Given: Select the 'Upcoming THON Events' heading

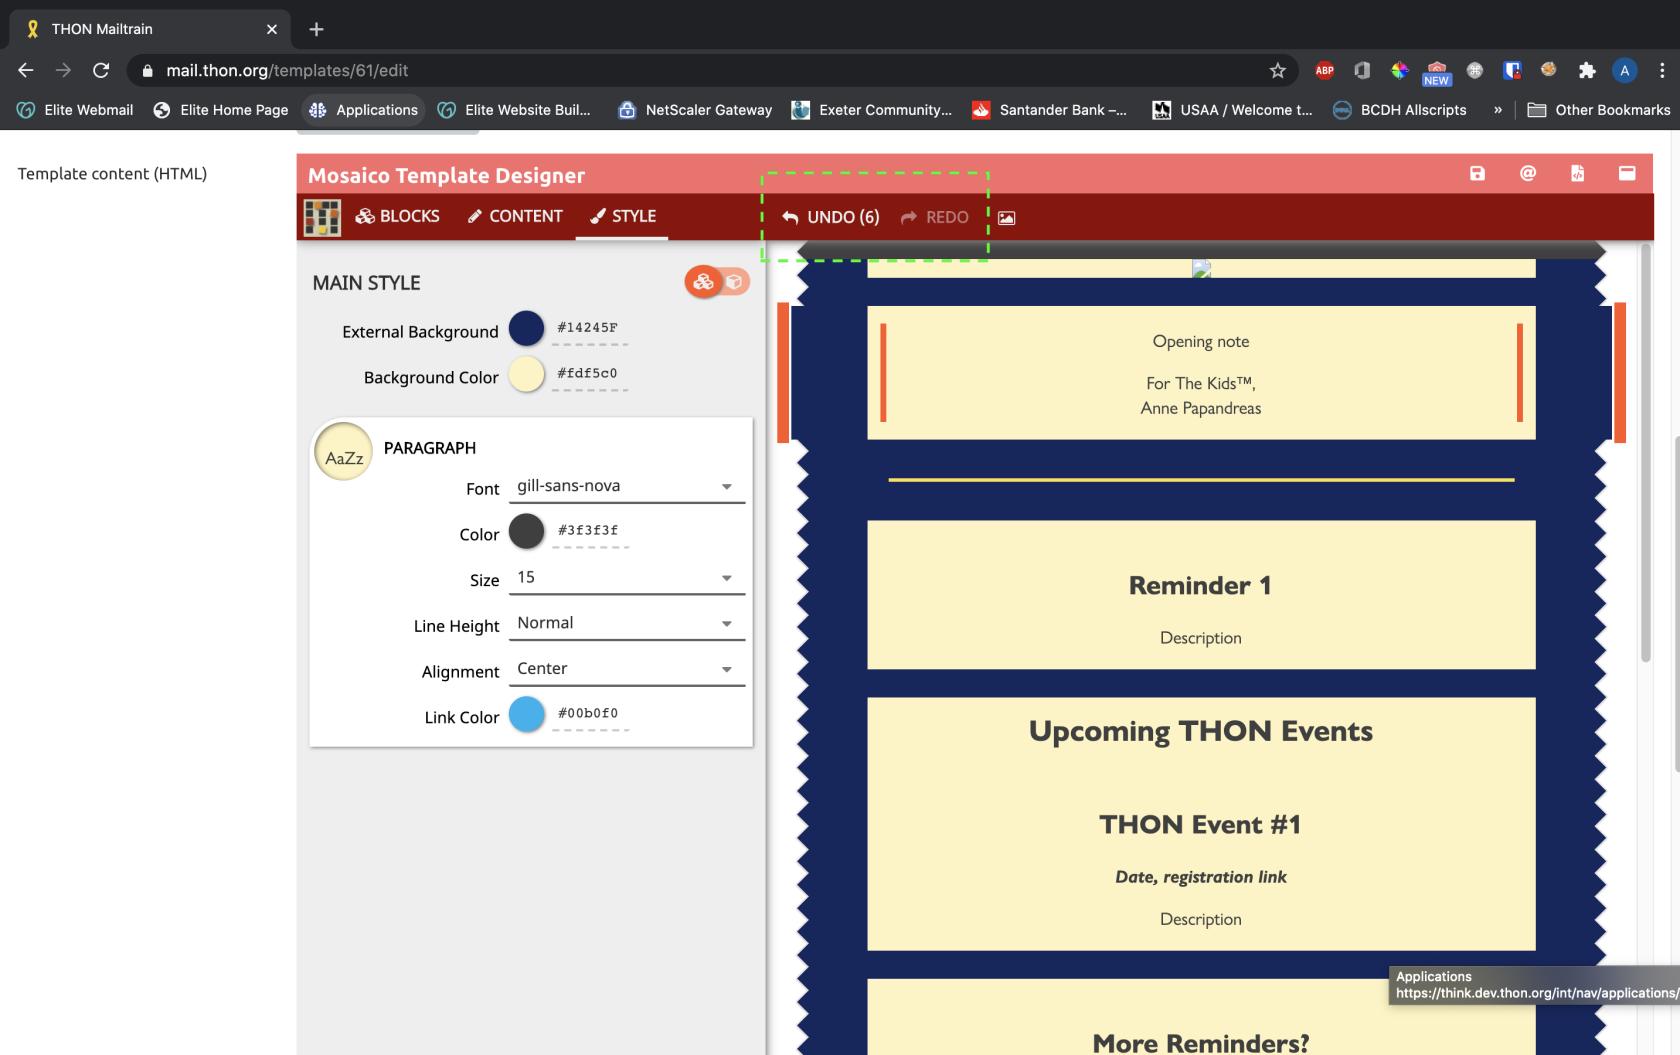Looking at the screenshot, I should click(x=1201, y=732).
